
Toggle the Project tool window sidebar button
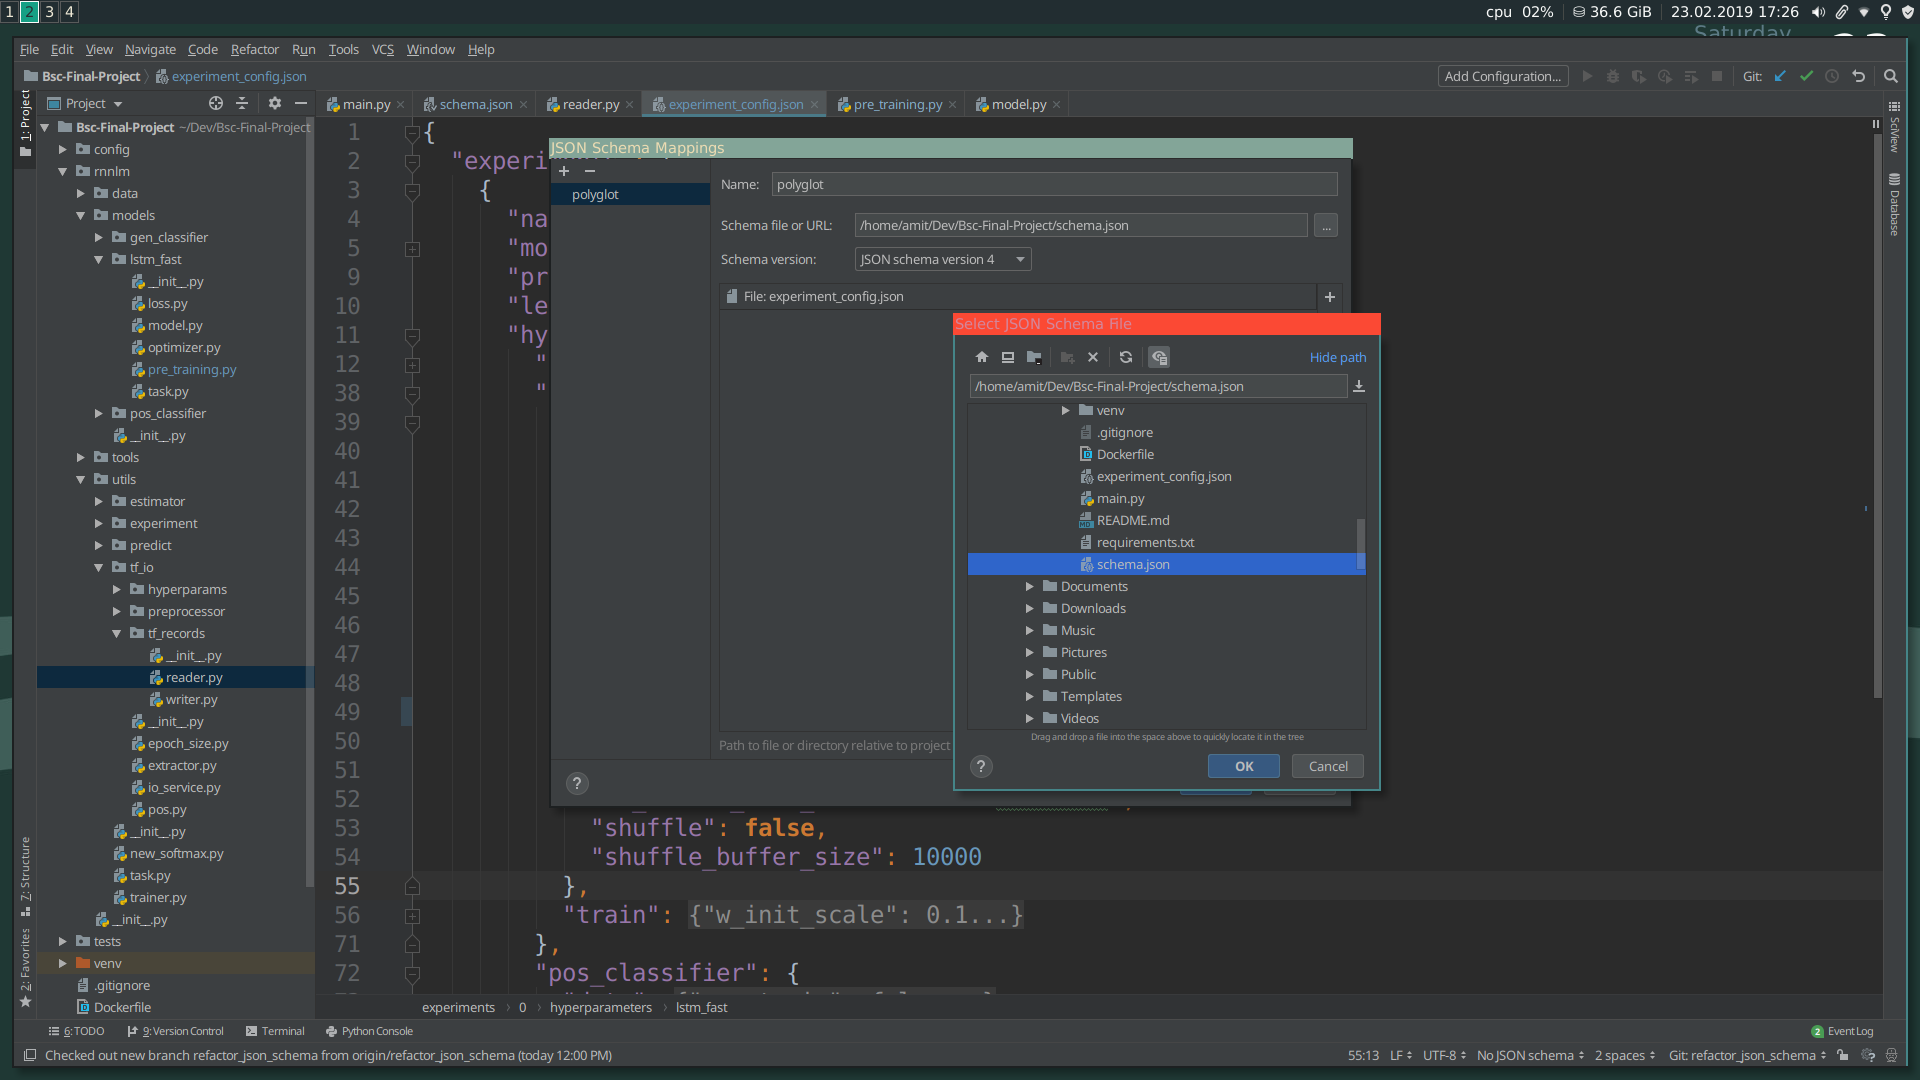(26, 122)
